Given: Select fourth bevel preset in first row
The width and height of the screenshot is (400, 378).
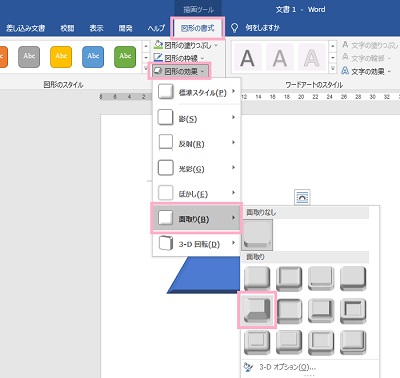Looking at the screenshot, I should click(353, 279).
